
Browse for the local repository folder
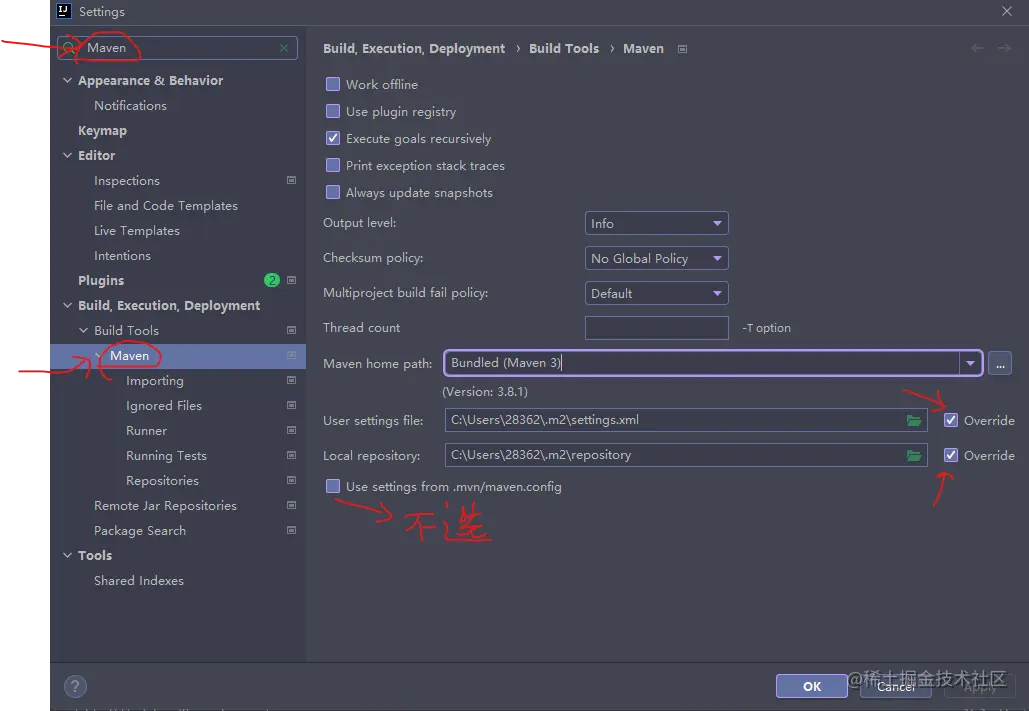914,455
